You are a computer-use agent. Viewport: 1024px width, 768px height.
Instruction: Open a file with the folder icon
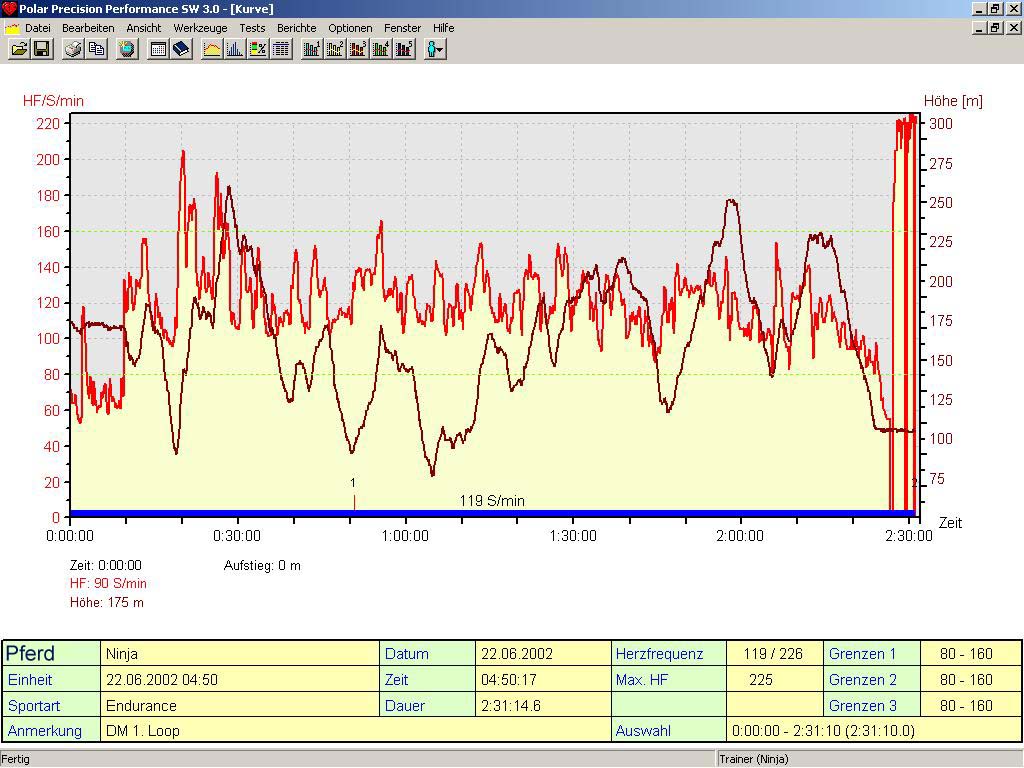20,49
